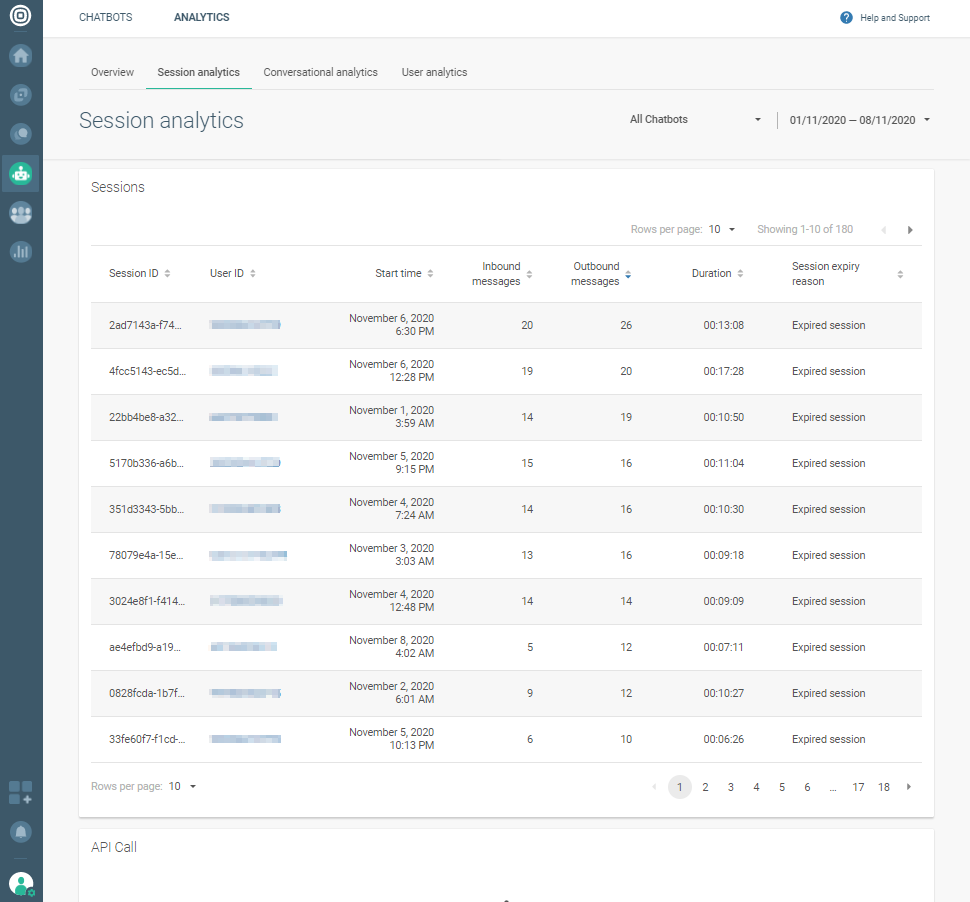Jump to page 18 in pagination

pos(884,787)
